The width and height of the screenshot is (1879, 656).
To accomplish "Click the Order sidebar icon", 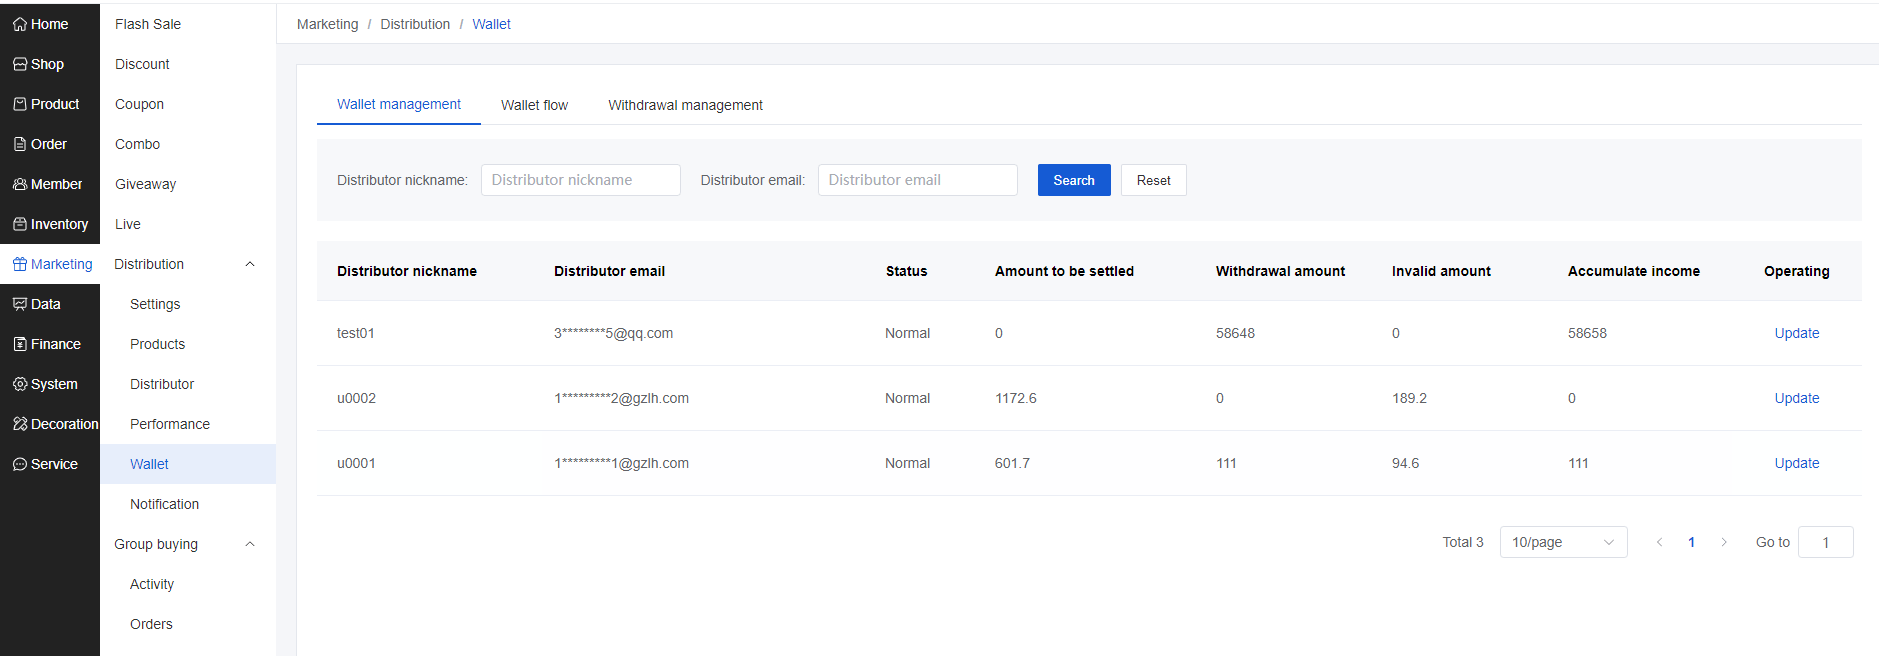I will [20, 144].
